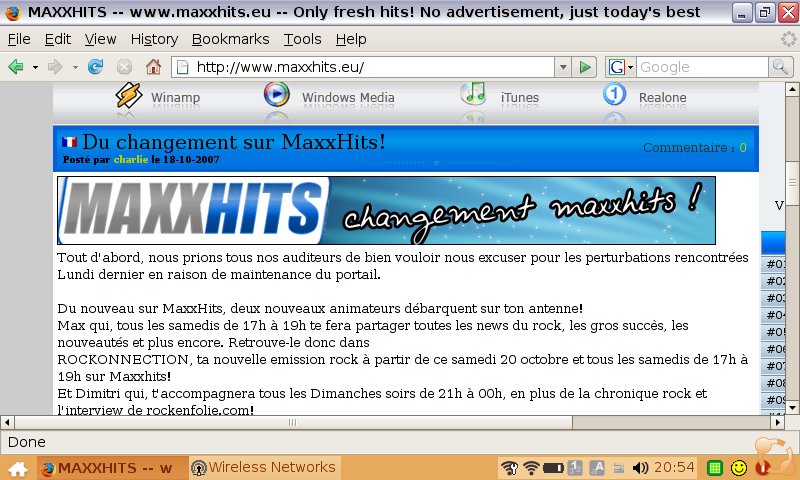The width and height of the screenshot is (800, 480).
Task: Expand the address bar history dropdown
Action: pos(562,67)
